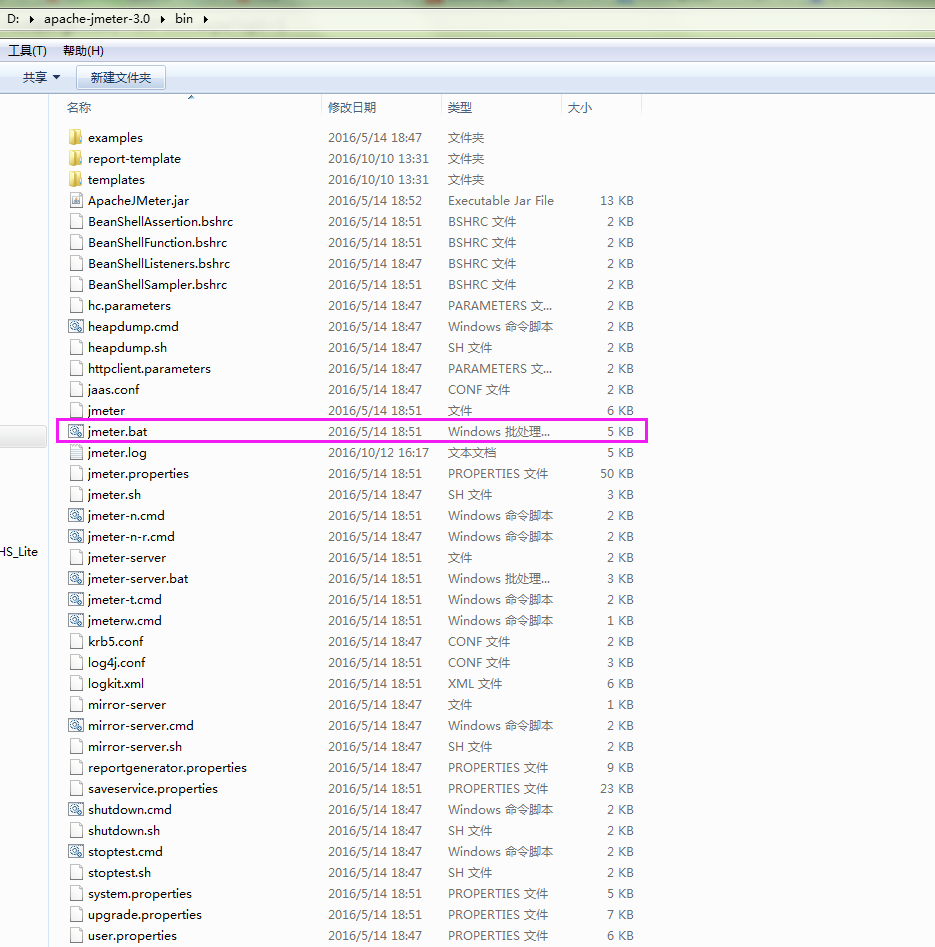
Task: Expand the arrow after apache-jmeter-3.0 breadcrumb
Action: 162,19
